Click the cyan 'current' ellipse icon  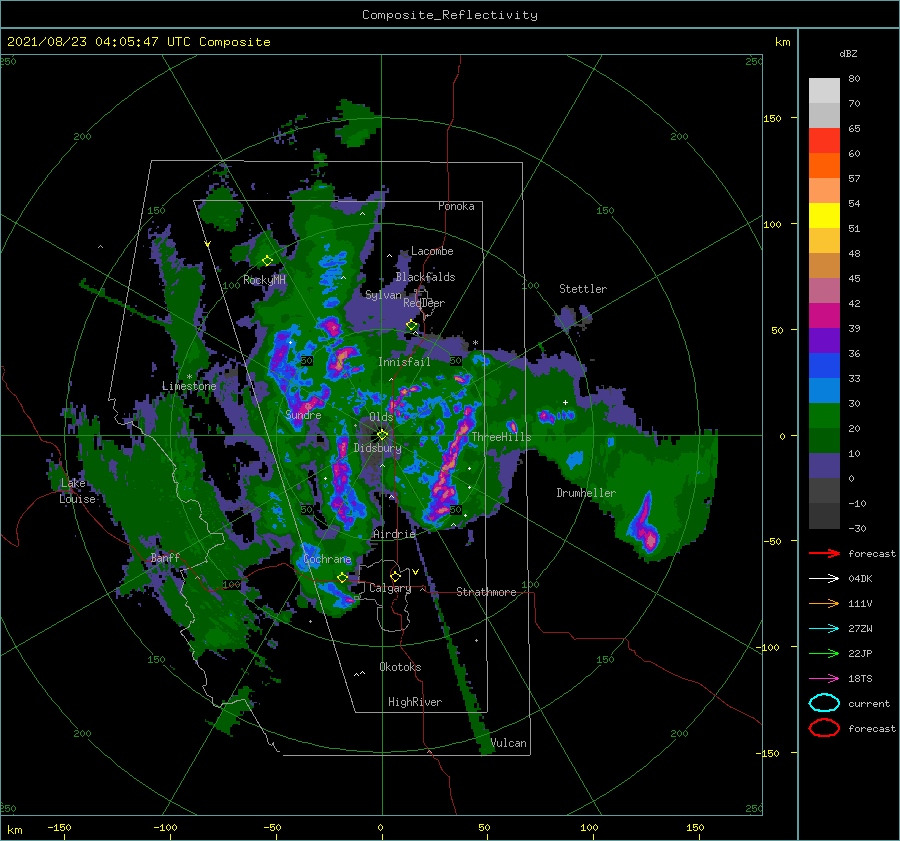click(x=824, y=703)
